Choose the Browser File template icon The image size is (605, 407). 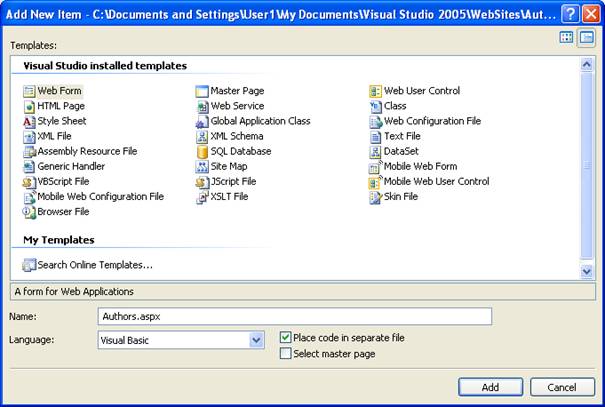(x=29, y=212)
